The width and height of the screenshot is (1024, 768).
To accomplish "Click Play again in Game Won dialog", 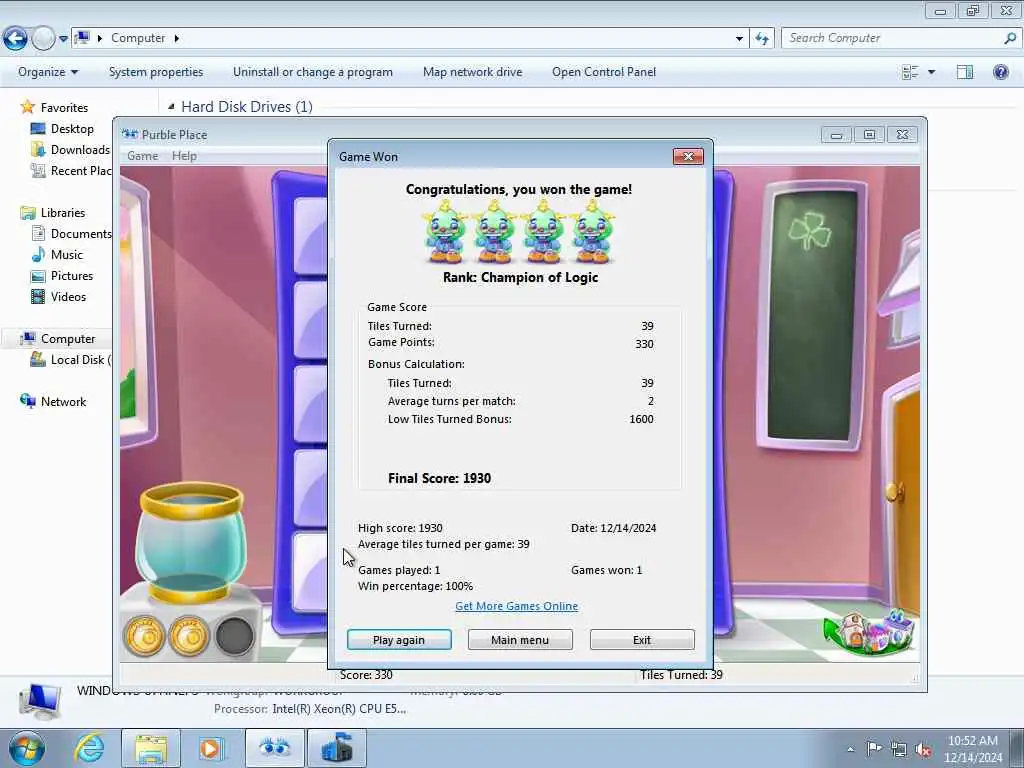I will point(399,640).
